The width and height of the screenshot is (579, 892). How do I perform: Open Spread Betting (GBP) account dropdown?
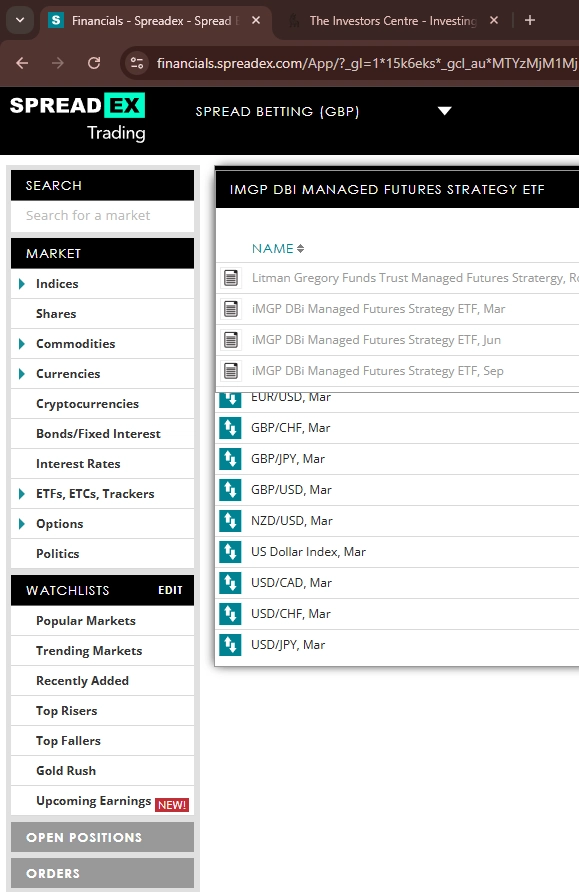coord(444,111)
